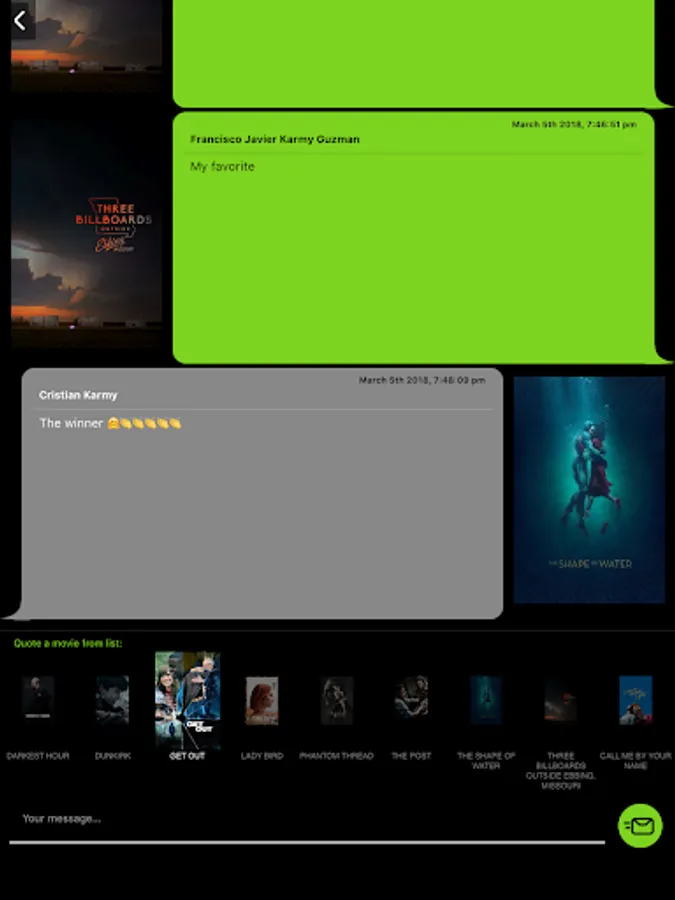Click 'The winner' message text

(110, 423)
